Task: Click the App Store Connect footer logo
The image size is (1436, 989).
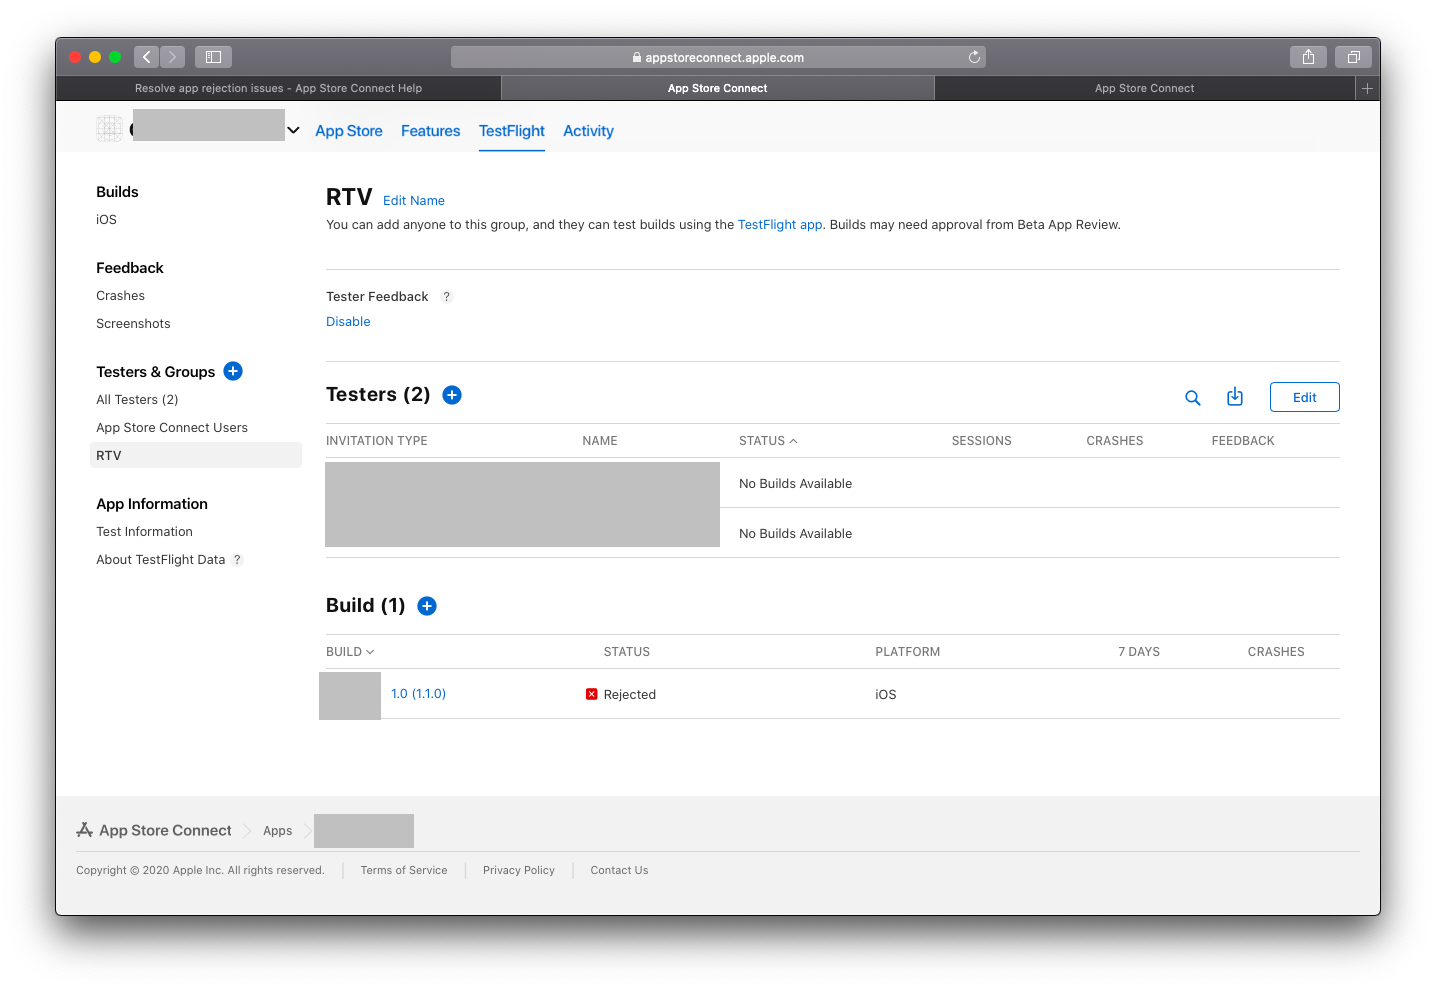Action: [85, 830]
